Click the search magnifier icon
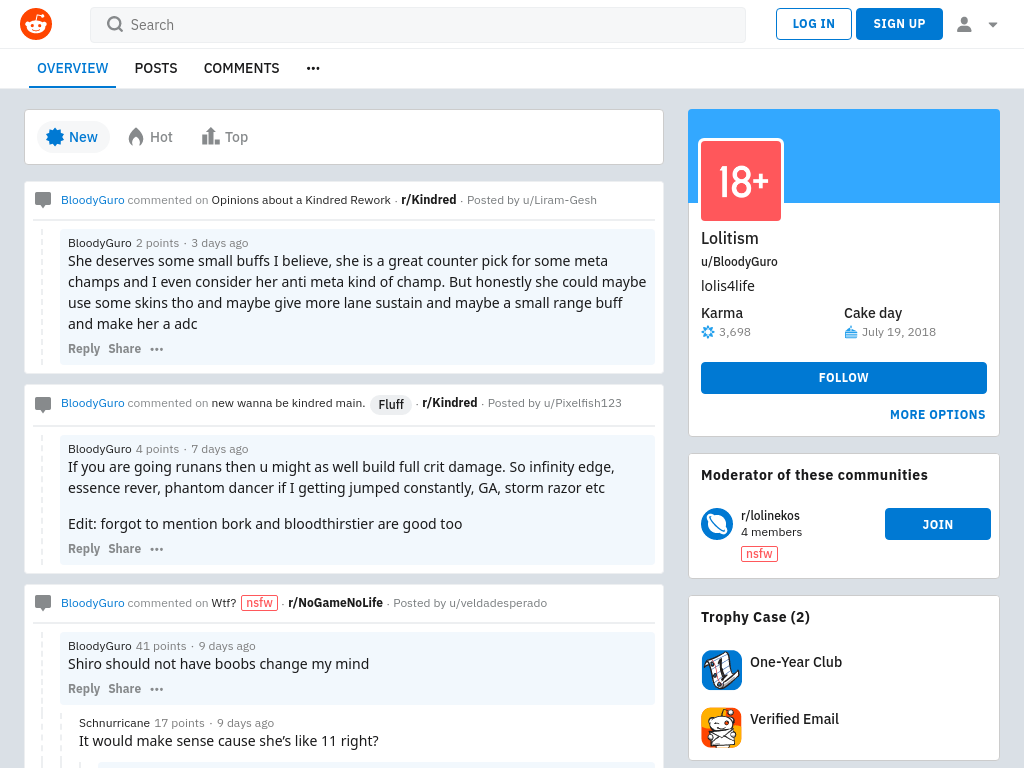The height and width of the screenshot is (768, 1024). [x=115, y=24]
